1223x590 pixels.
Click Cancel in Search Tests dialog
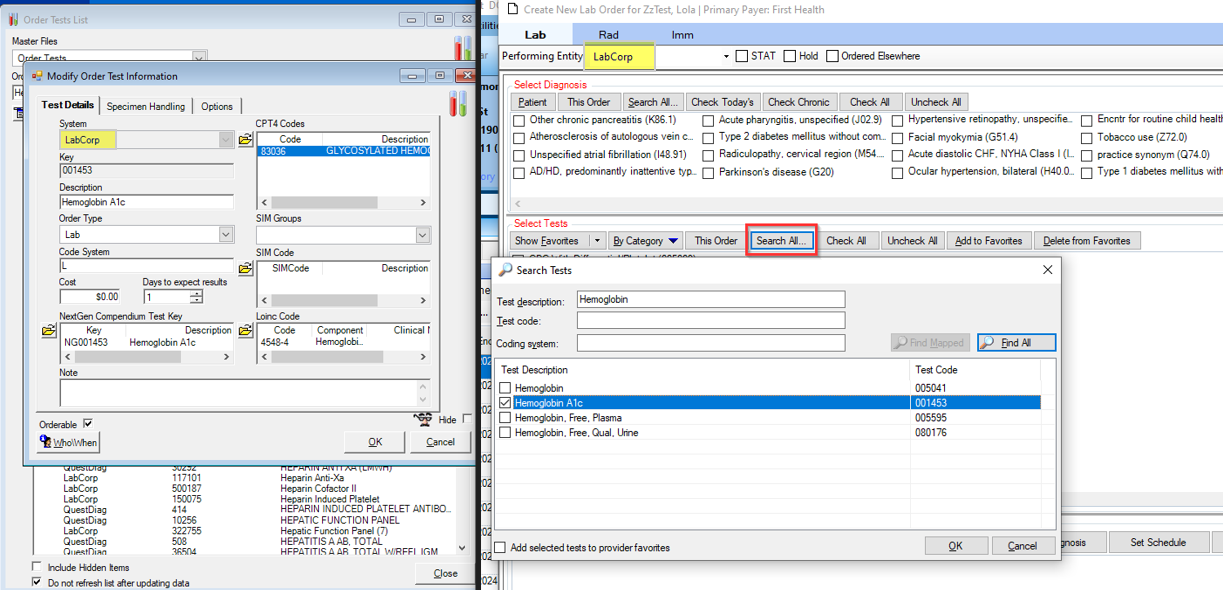pyautogui.click(x=1022, y=546)
